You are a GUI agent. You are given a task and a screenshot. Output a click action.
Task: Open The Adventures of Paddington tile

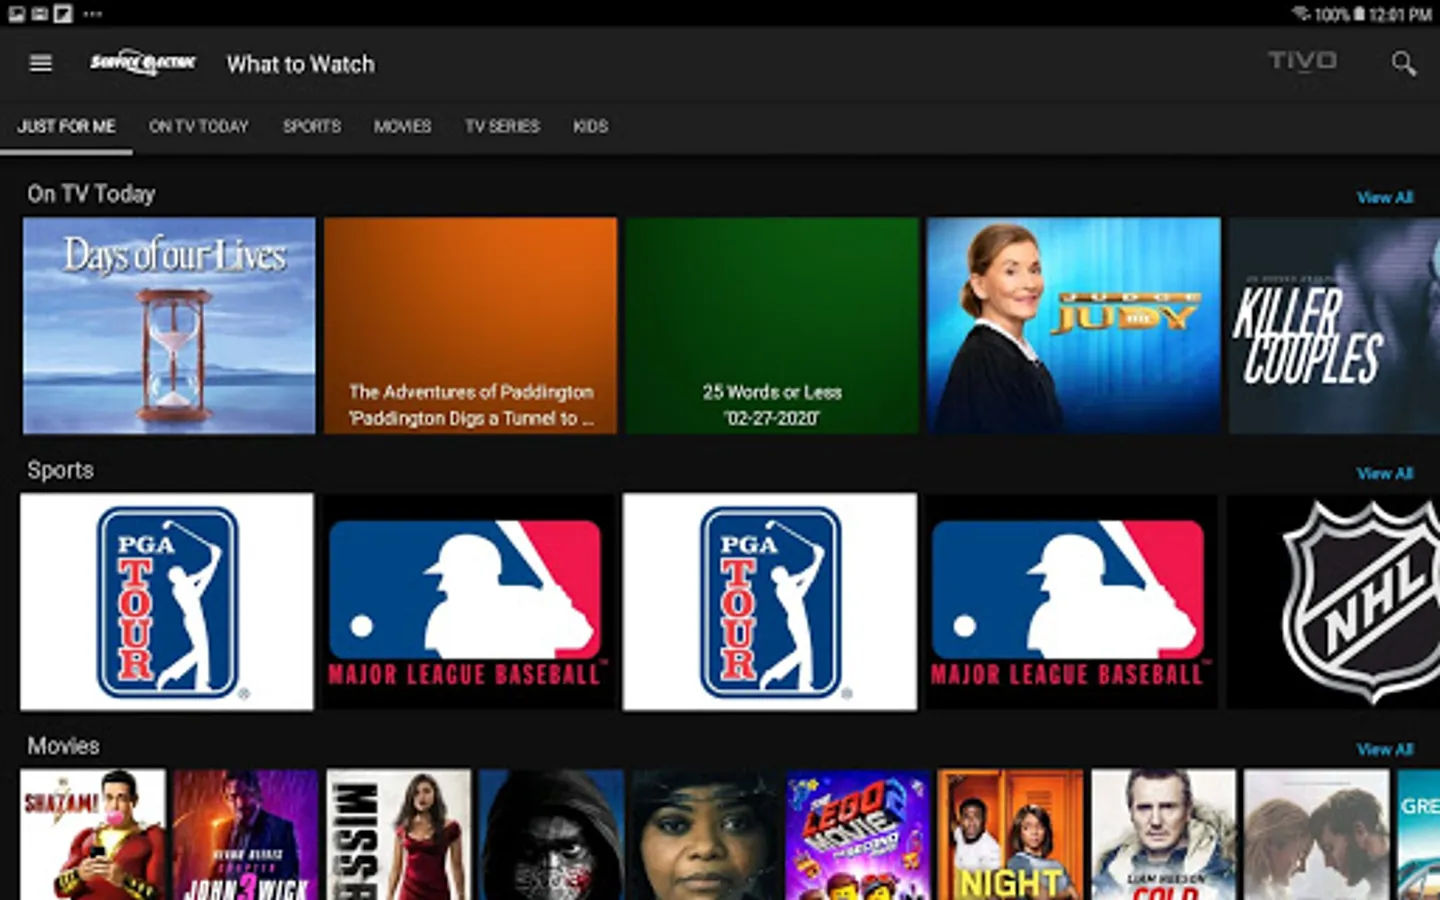click(x=470, y=326)
